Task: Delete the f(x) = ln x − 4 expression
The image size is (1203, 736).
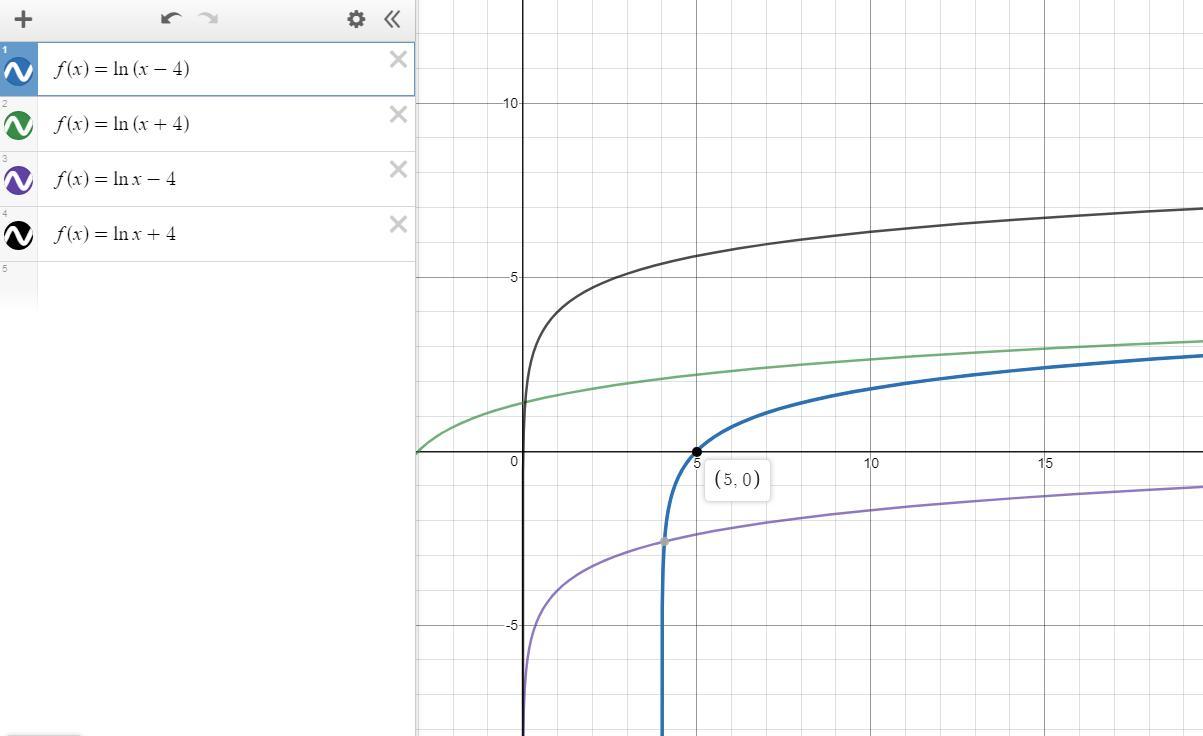Action: [x=398, y=169]
